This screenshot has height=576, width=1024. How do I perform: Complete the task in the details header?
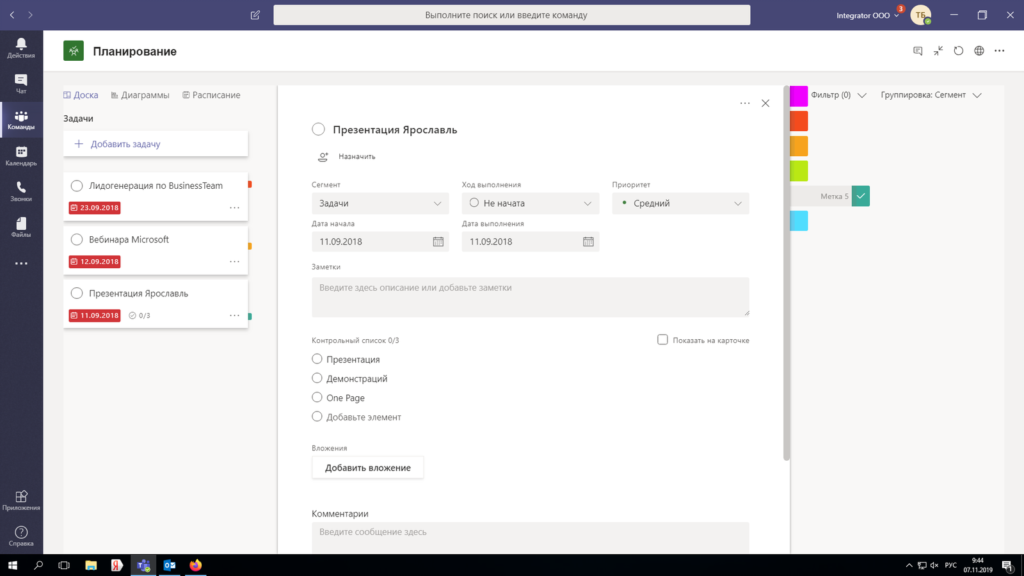click(318, 129)
